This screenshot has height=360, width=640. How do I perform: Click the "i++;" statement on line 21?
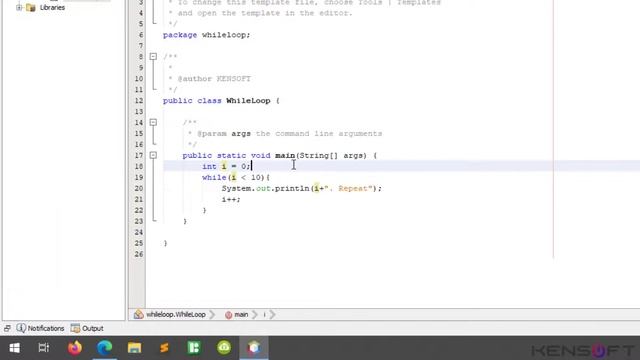[x=231, y=199]
